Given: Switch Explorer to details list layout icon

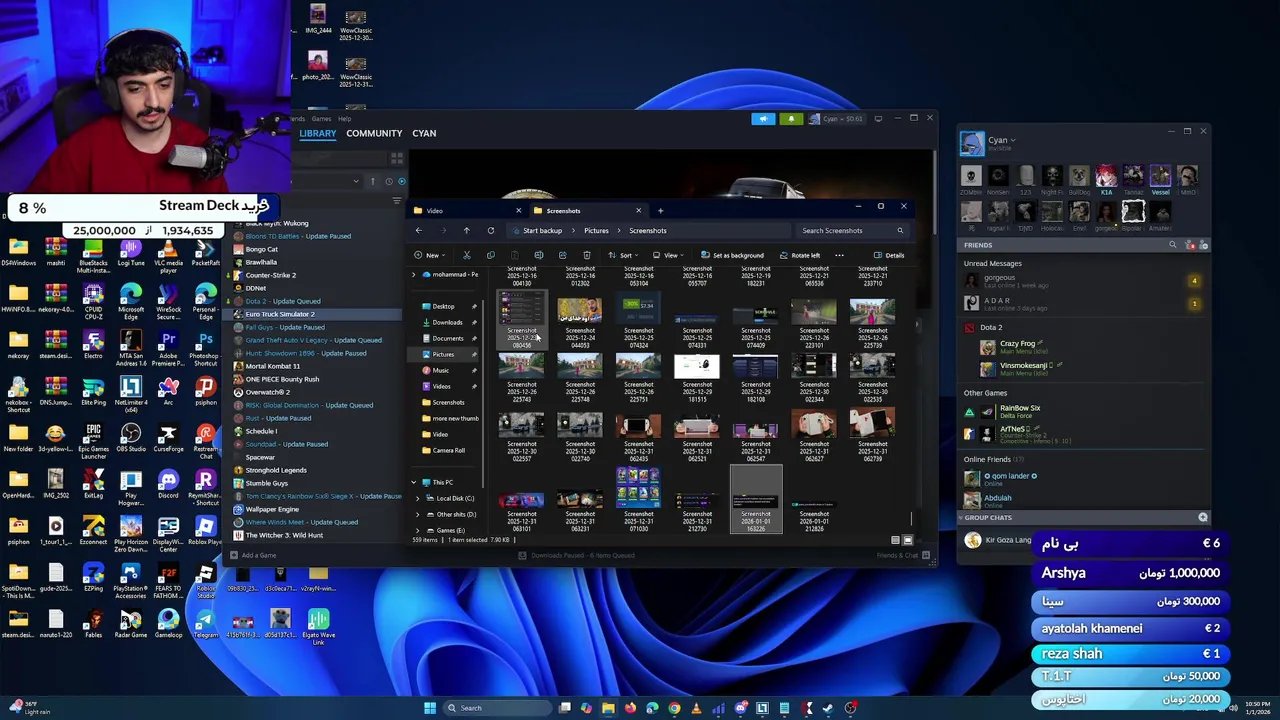Looking at the screenshot, I should (x=895, y=540).
